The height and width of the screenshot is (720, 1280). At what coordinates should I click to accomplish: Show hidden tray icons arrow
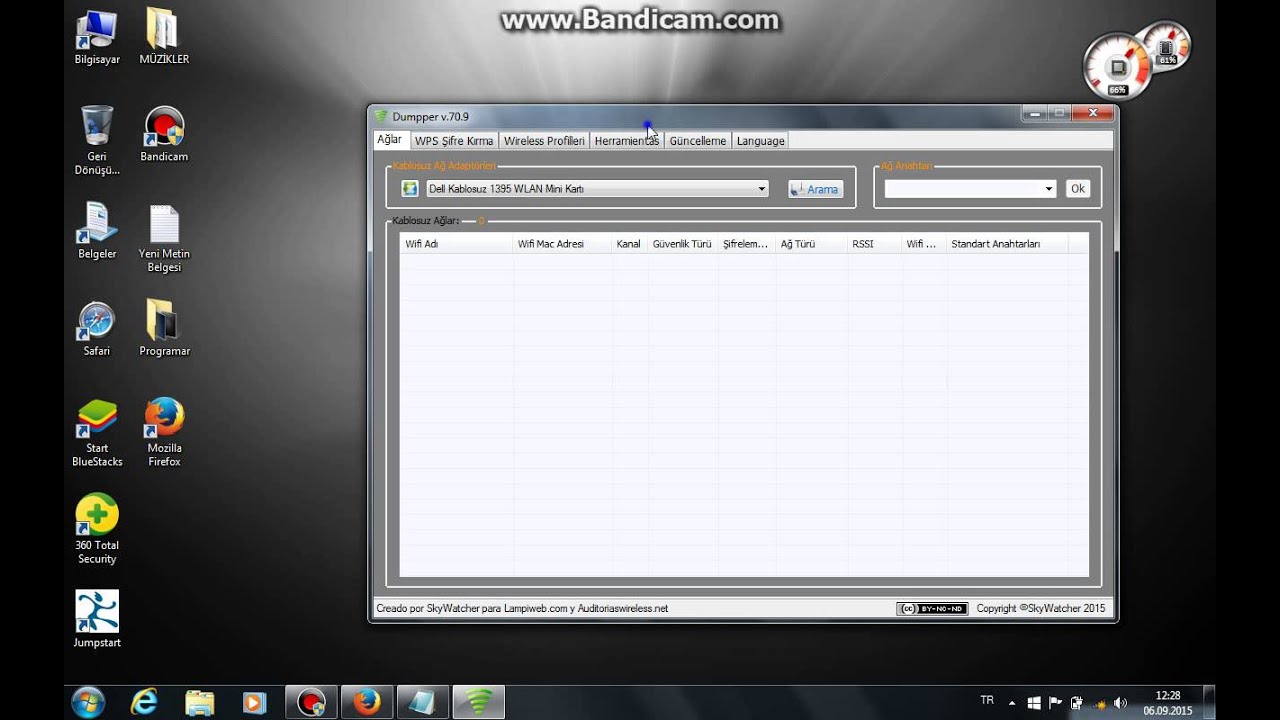coord(1012,703)
